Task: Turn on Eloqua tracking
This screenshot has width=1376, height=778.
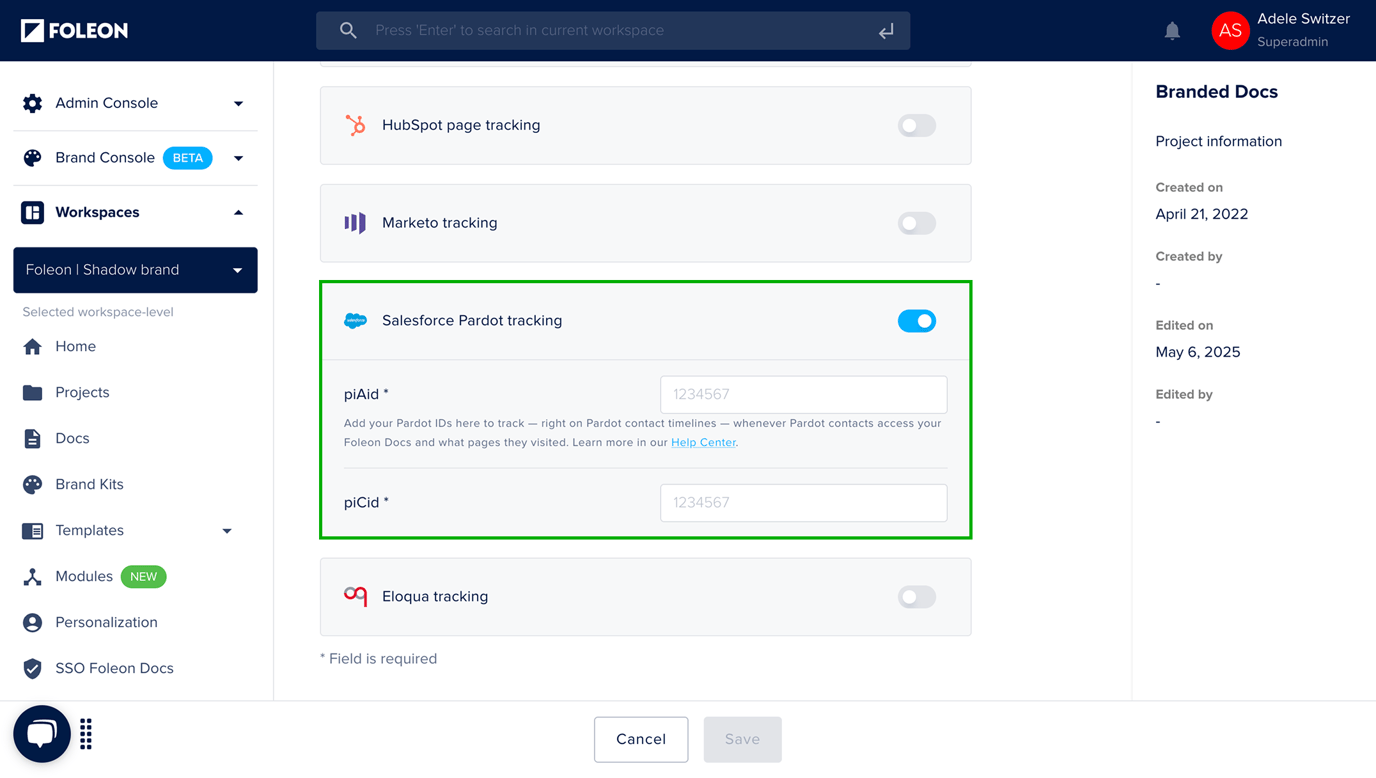Action: point(916,596)
